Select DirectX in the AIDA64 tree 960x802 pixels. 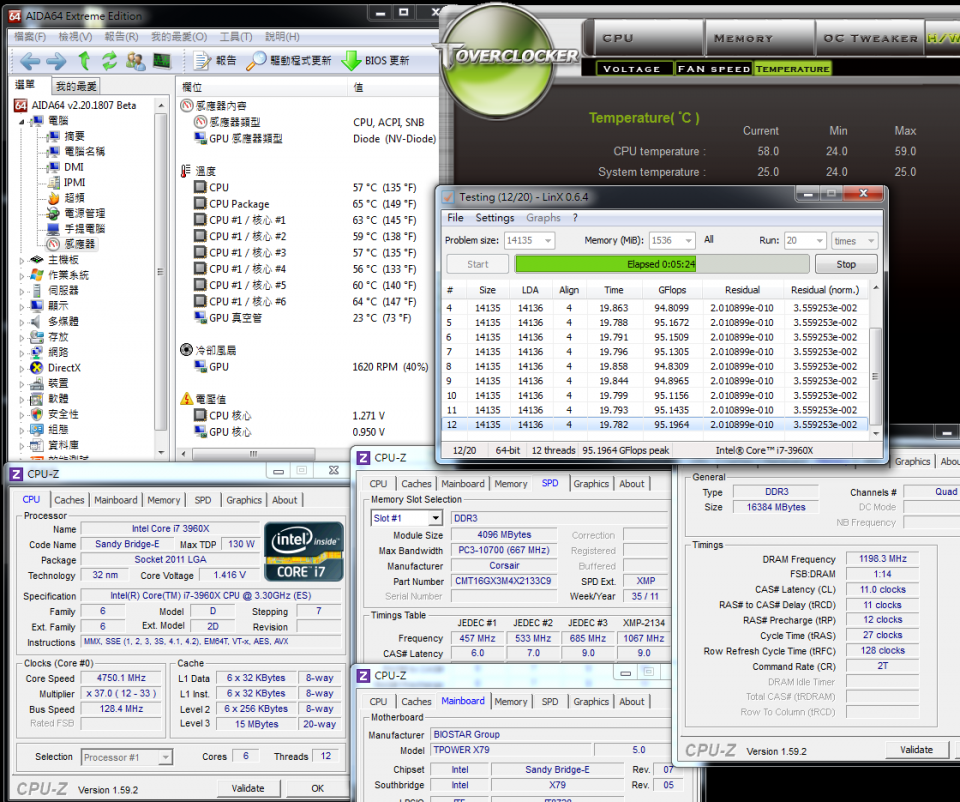tap(64, 368)
